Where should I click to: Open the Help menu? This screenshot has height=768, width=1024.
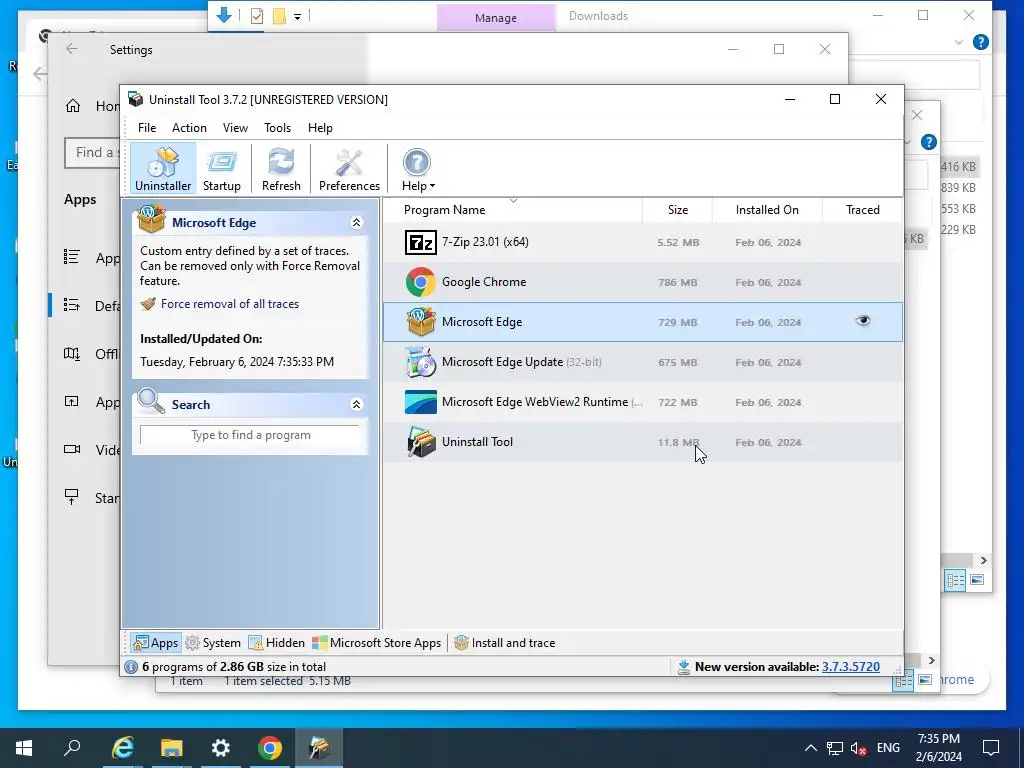pyautogui.click(x=320, y=128)
